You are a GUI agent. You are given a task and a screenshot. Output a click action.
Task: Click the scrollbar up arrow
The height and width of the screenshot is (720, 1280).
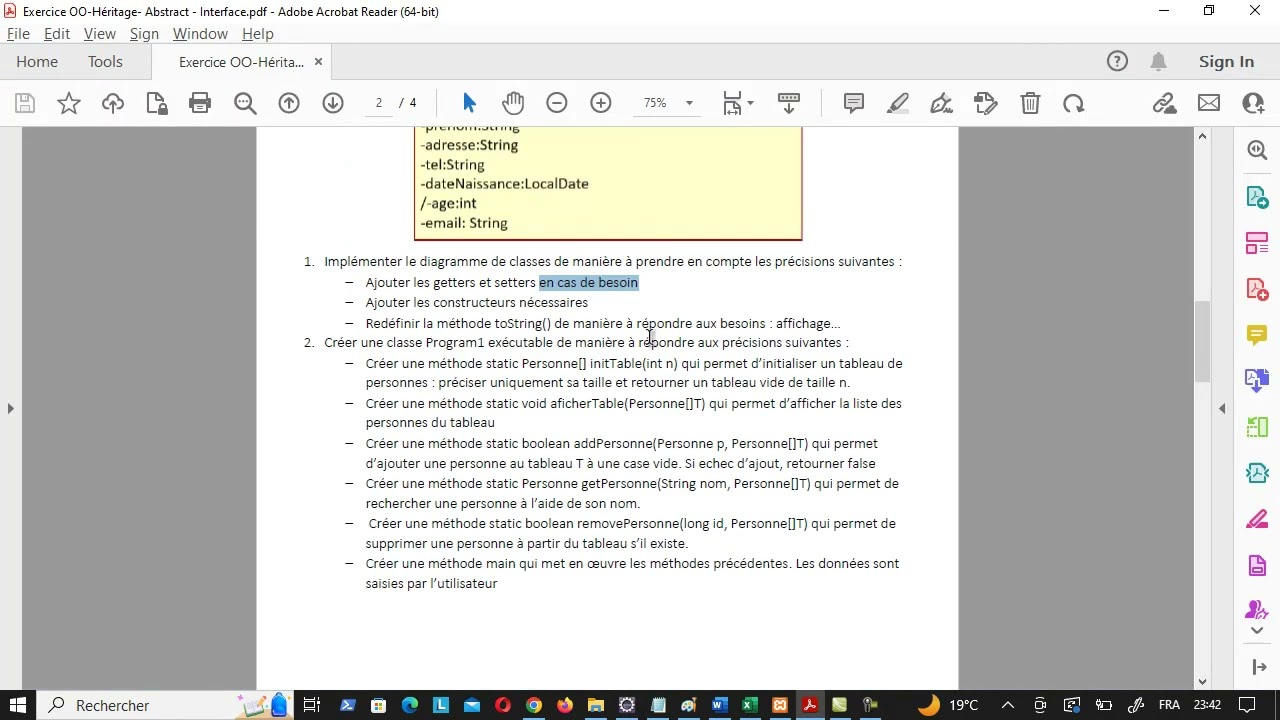[1203, 136]
